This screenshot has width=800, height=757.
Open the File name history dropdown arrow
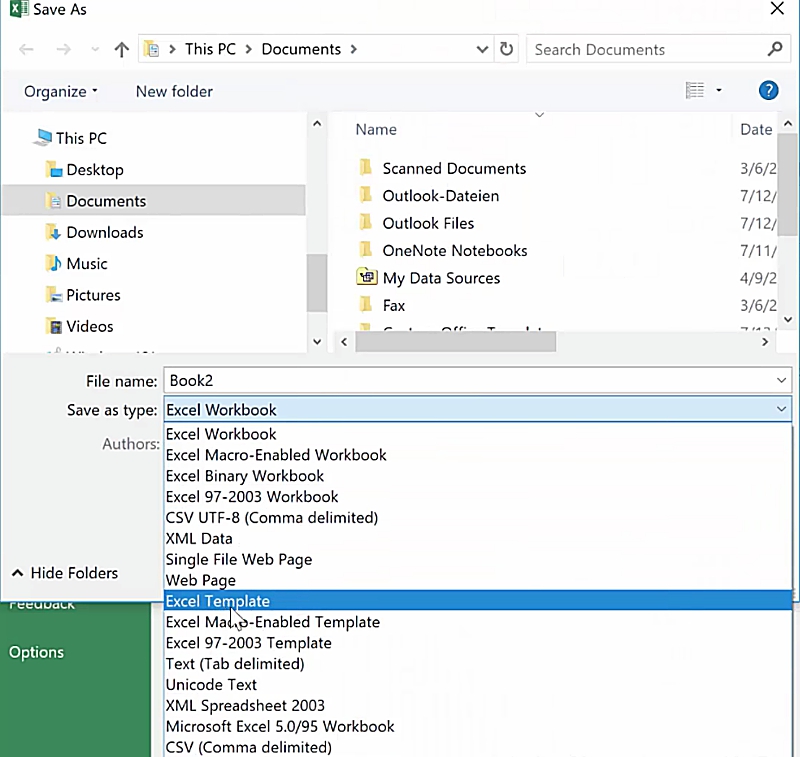pos(780,381)
